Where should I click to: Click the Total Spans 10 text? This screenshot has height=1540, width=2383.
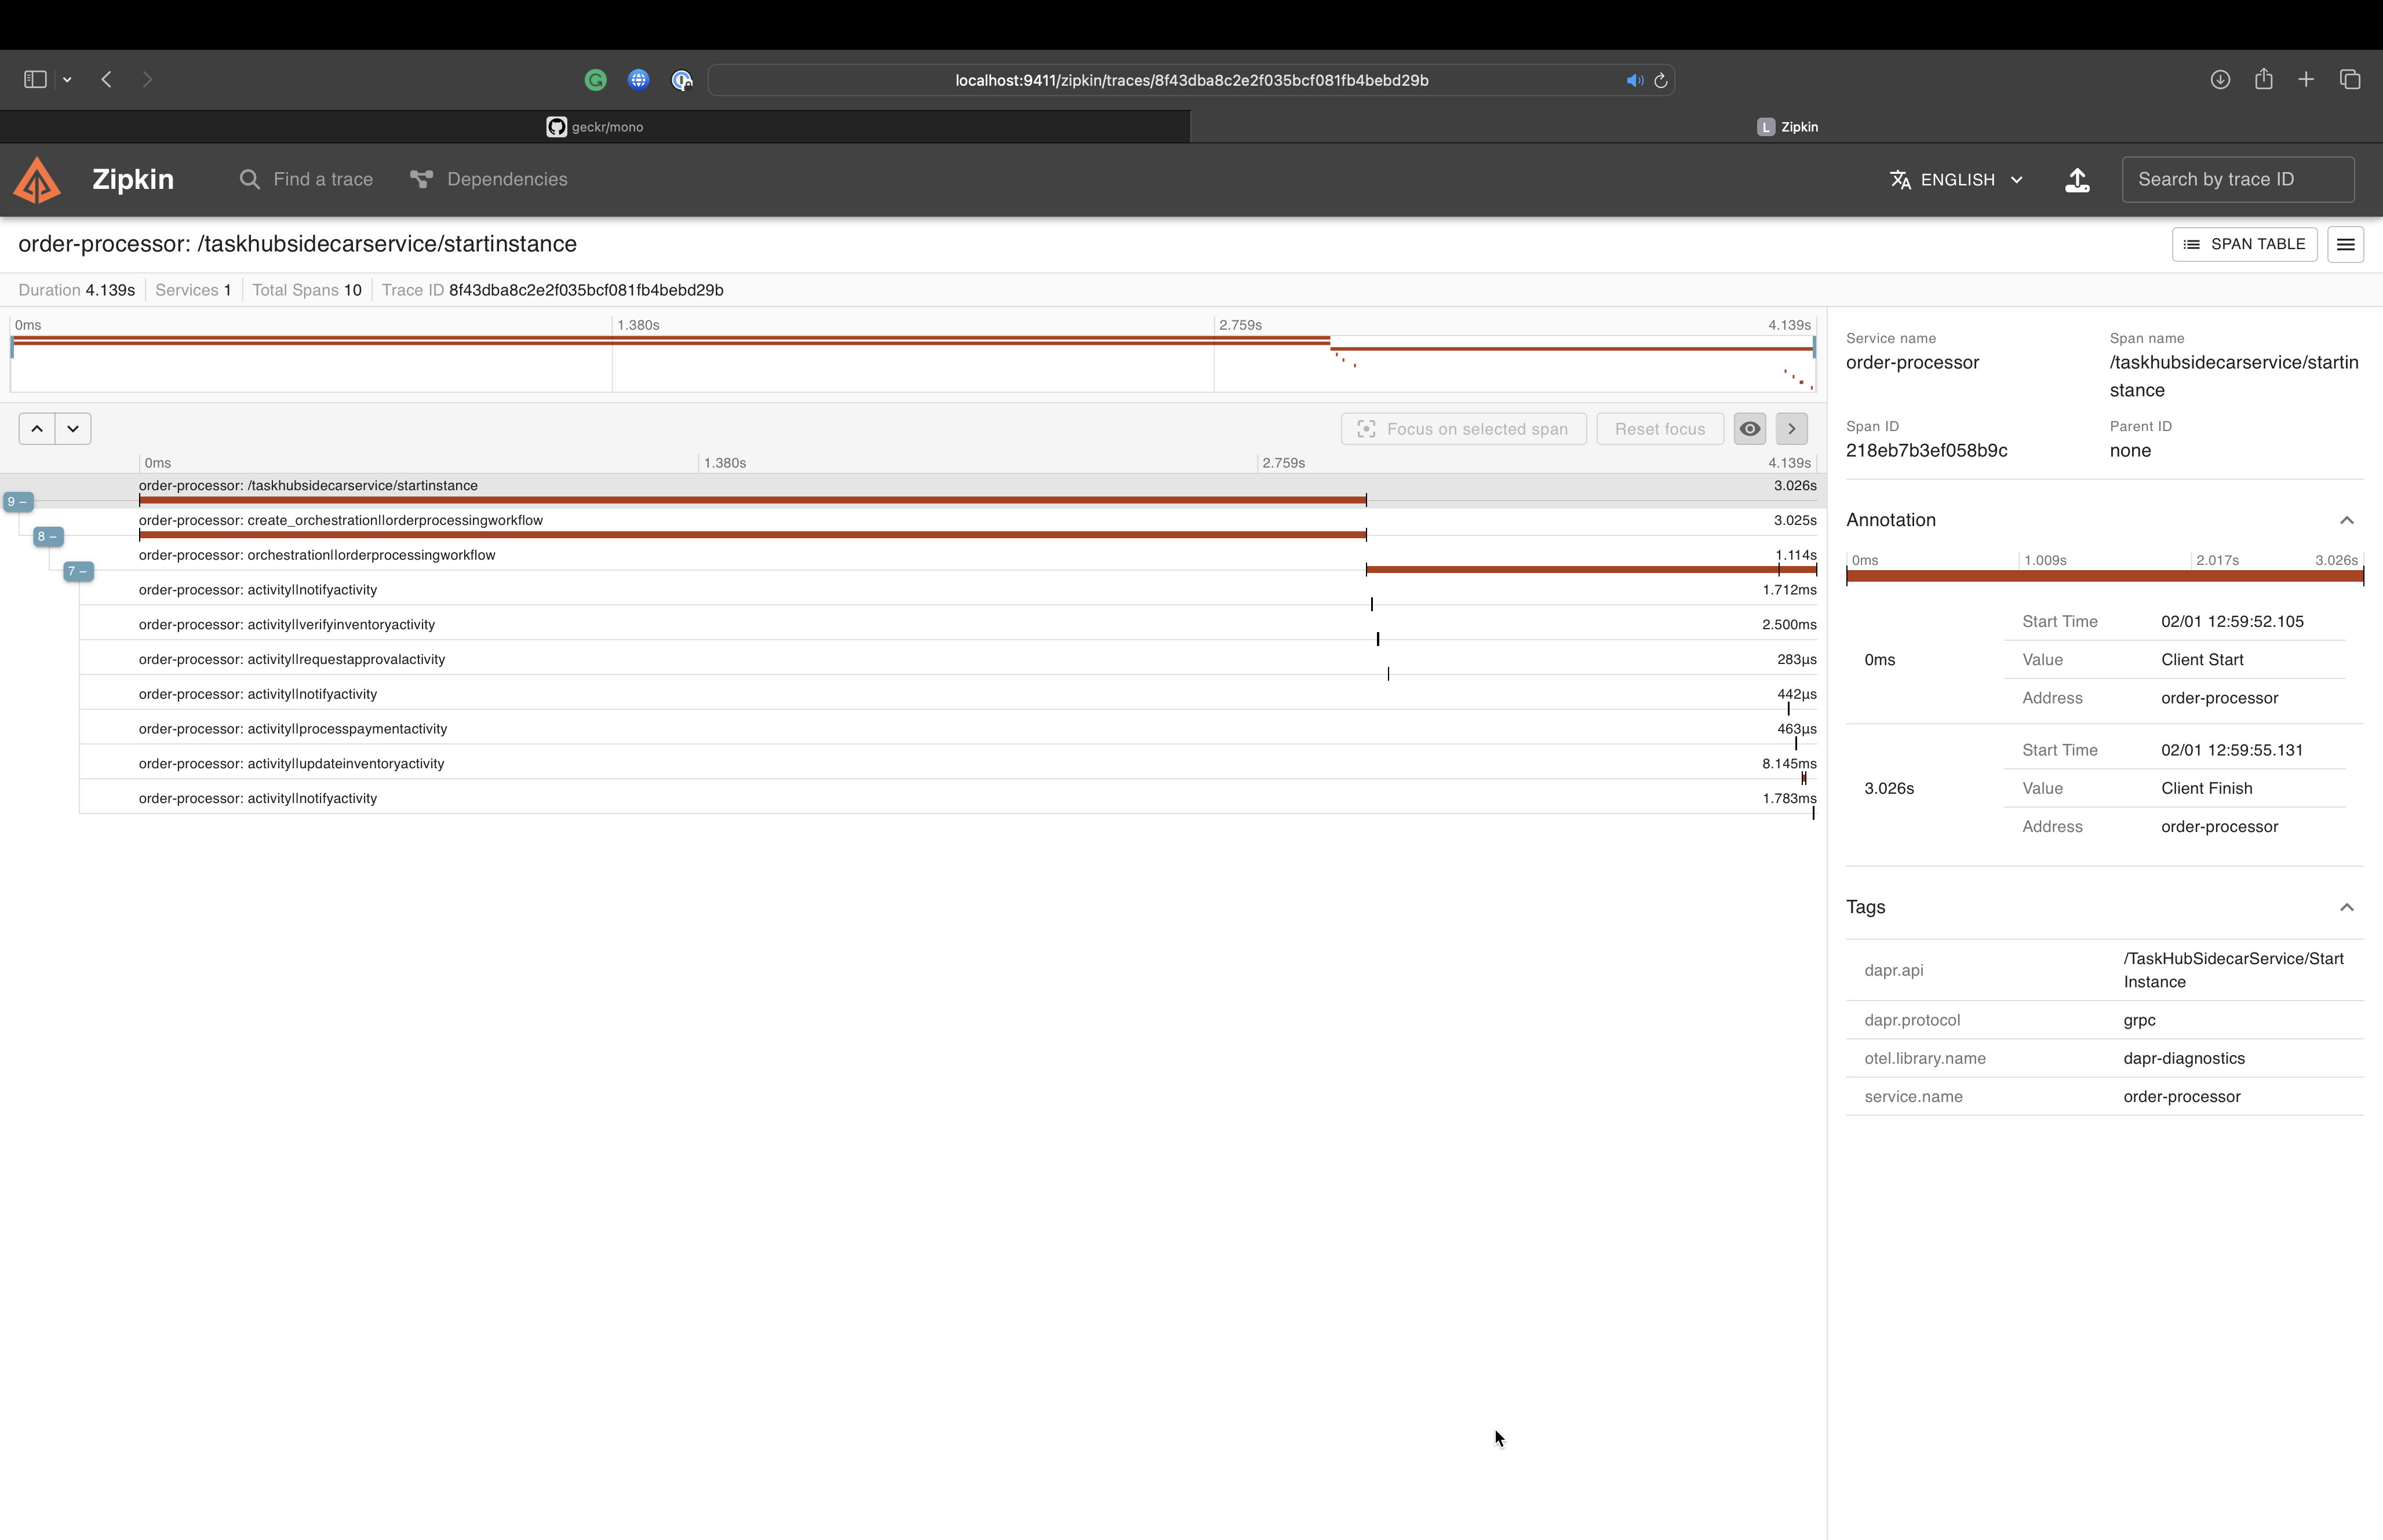tap(306, 290)
